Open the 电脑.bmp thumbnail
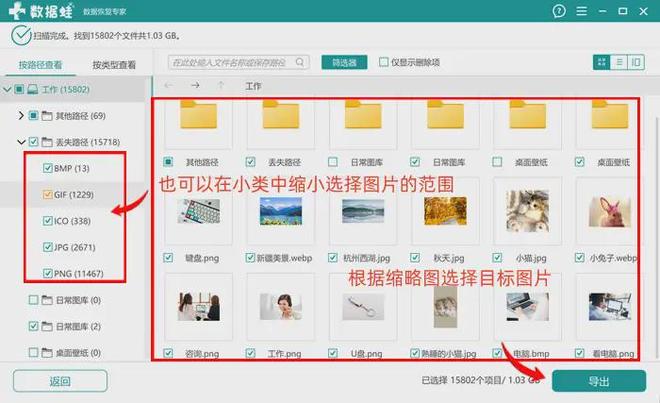This screenshot has height=403, width=660. pos(527,307)
